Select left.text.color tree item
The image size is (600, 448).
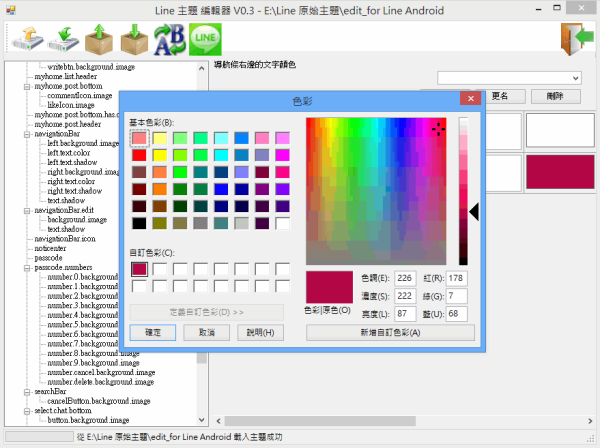[68, 153]
